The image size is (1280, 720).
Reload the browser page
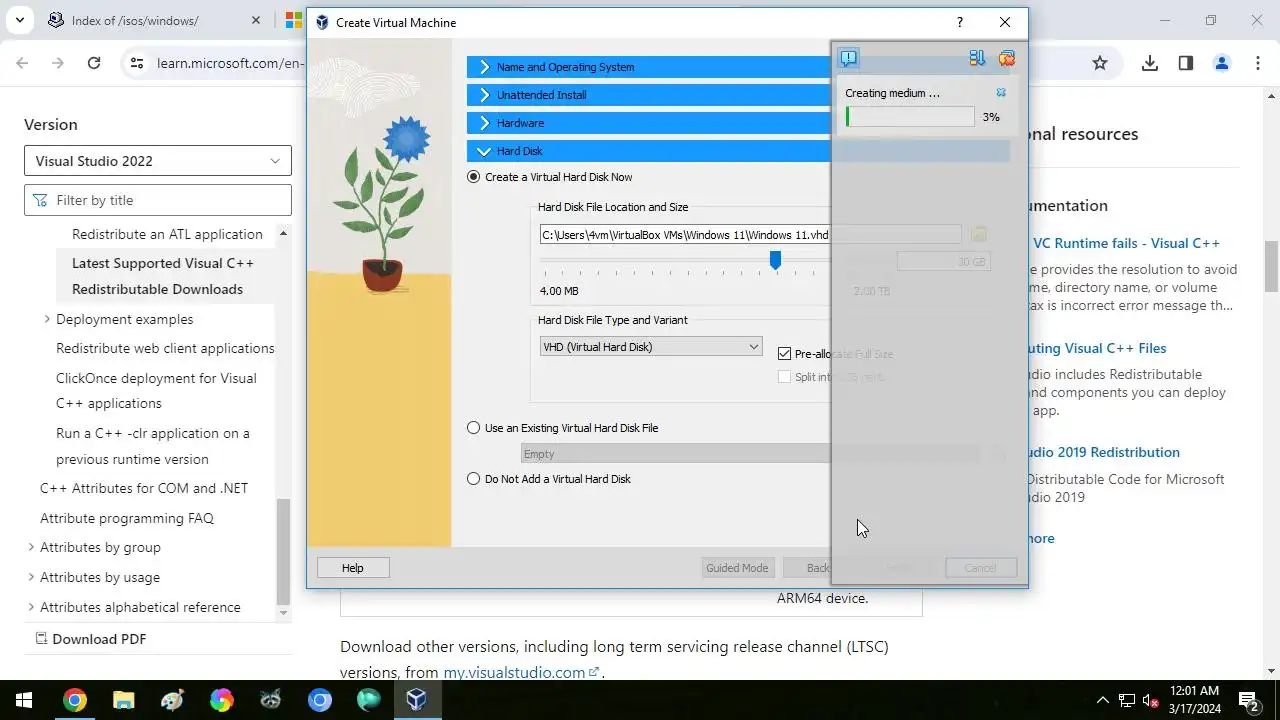click(94, 63)
